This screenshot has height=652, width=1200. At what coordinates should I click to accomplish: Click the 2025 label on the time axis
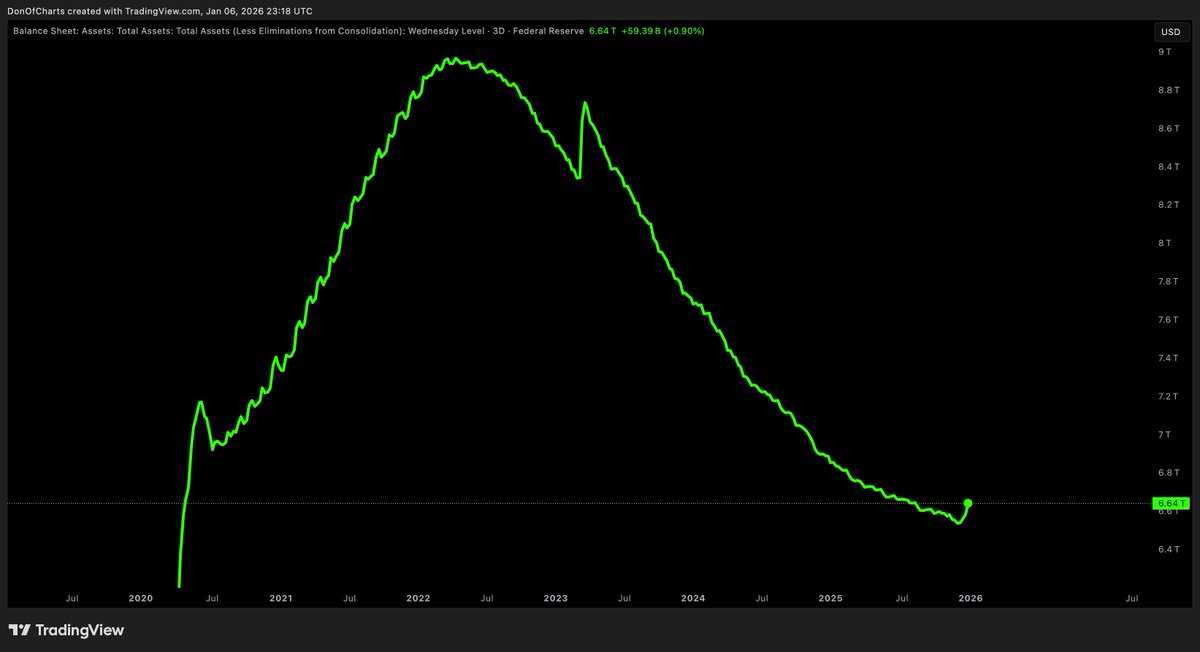click(831, 599)
